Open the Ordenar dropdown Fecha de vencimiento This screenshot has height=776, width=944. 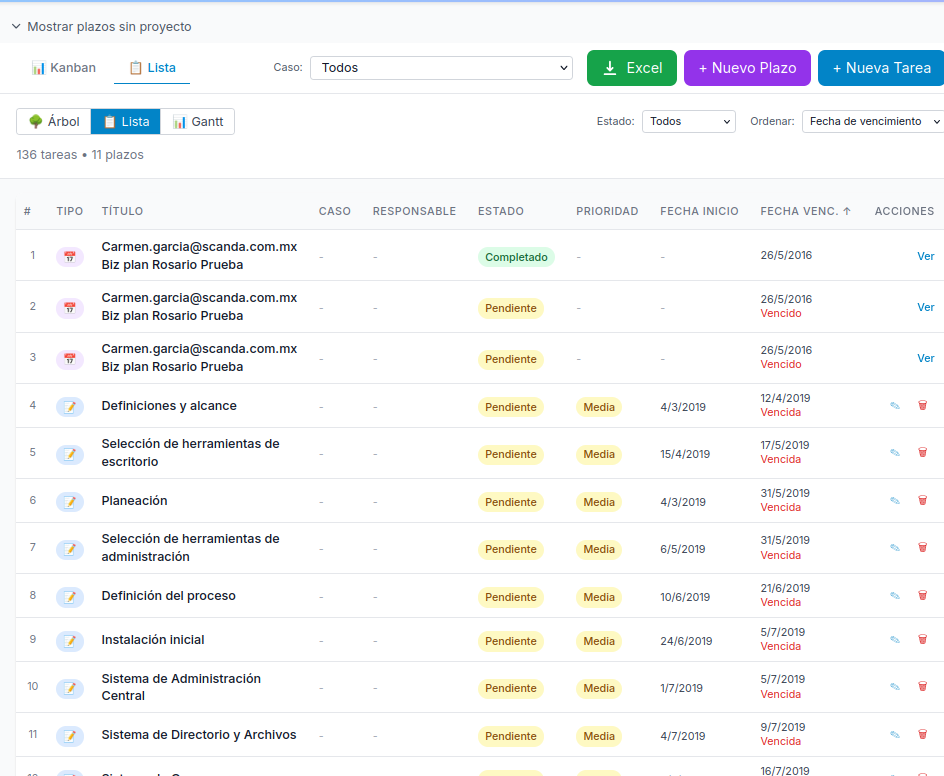873,122
